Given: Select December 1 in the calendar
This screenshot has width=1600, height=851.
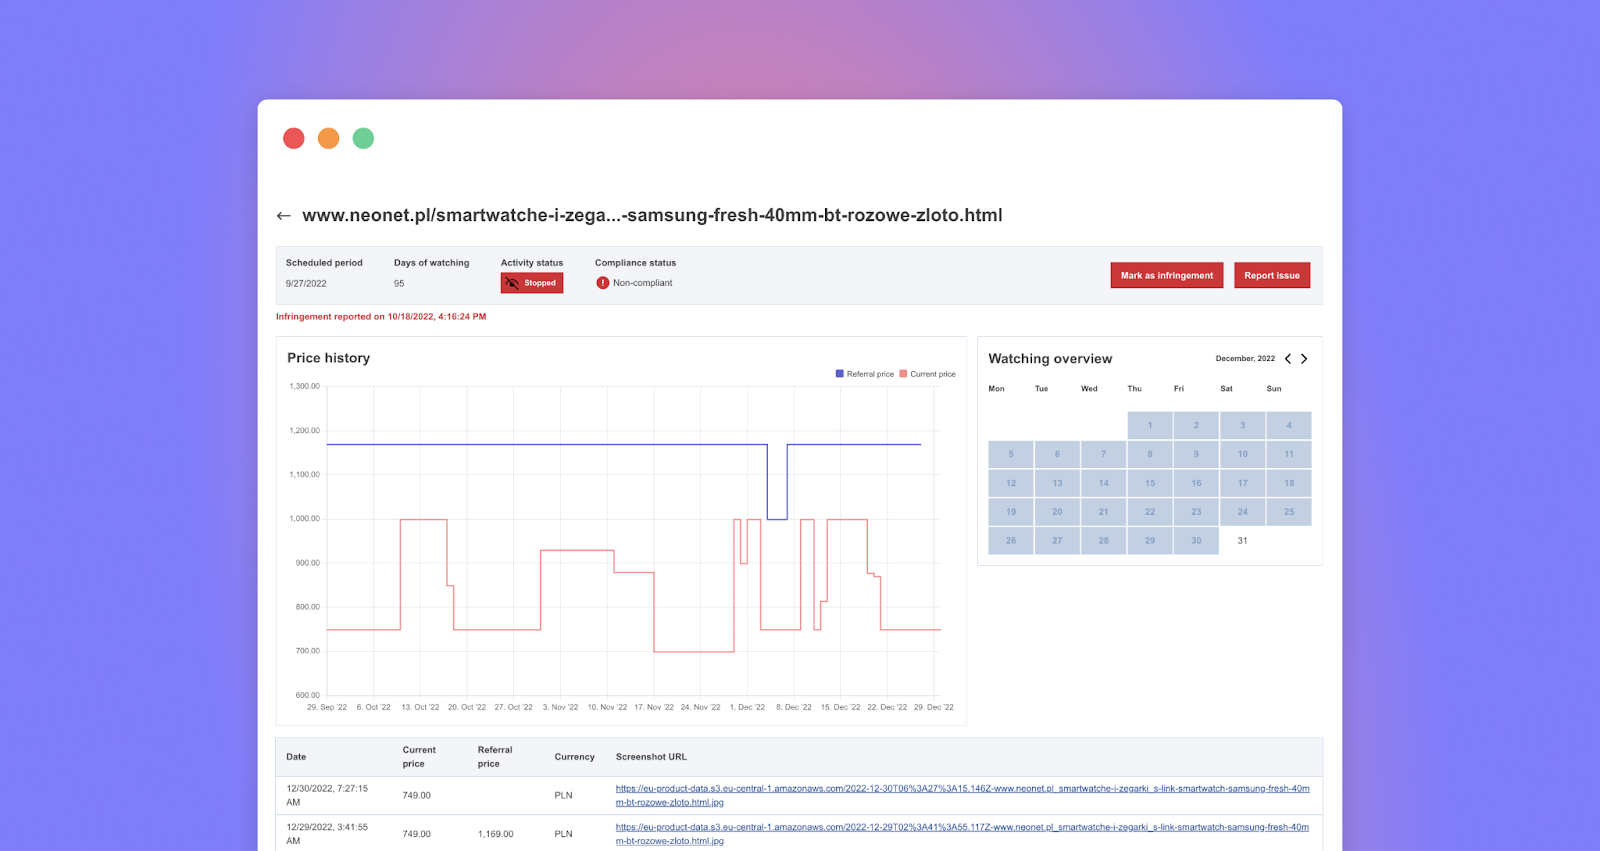Looking at the screenshot, I should (1150, 425).
